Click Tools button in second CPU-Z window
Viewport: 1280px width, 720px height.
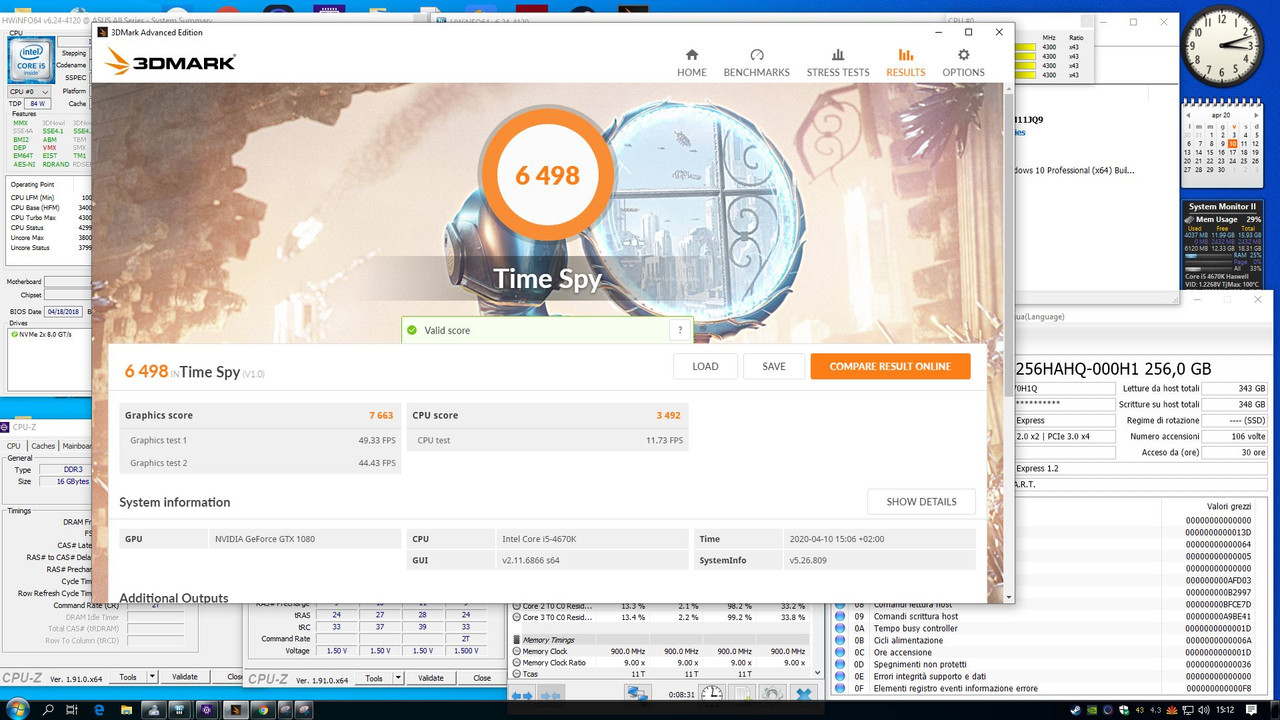pyautogui.click(x=373, y=678)
